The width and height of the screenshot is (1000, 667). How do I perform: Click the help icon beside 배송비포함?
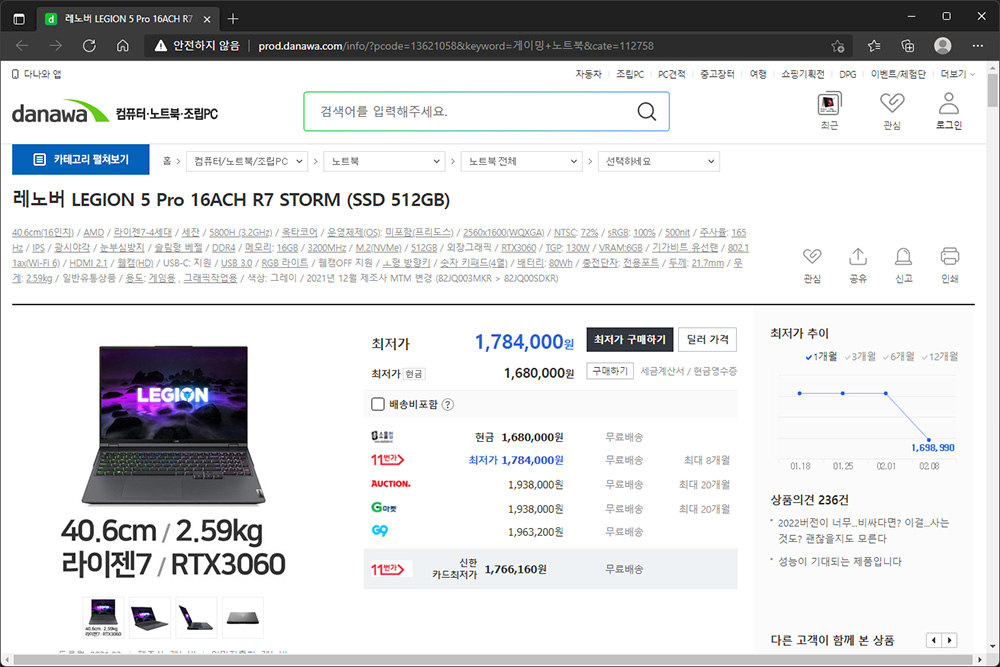click(448, 404)
